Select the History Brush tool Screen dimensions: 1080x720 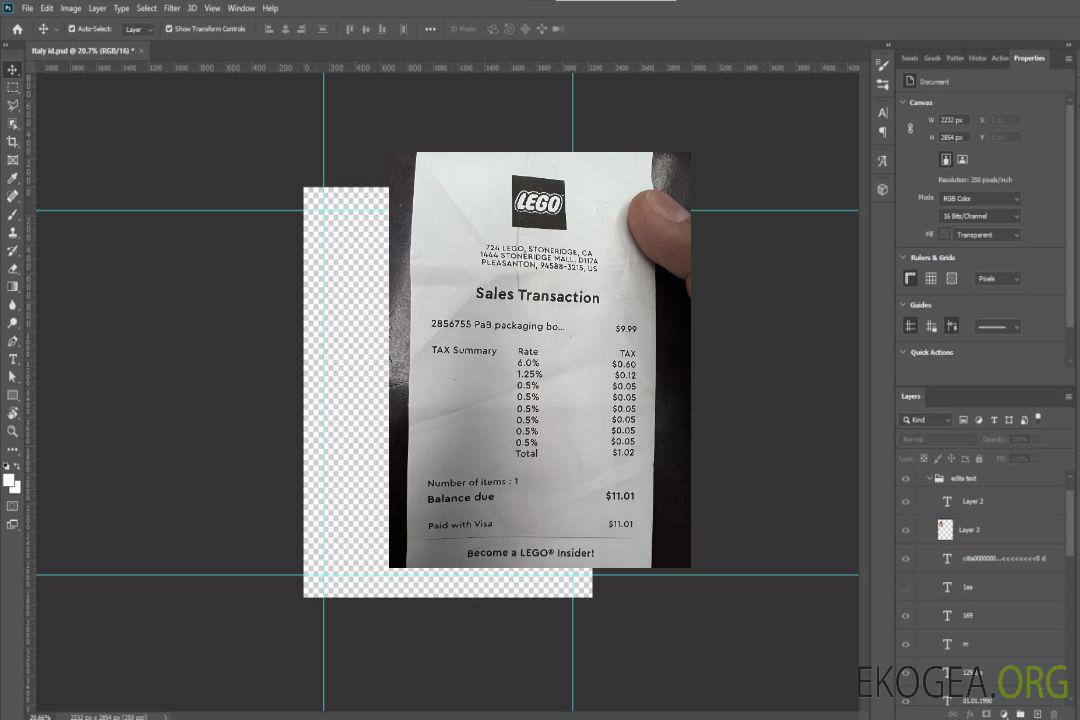tap(12, 251)
